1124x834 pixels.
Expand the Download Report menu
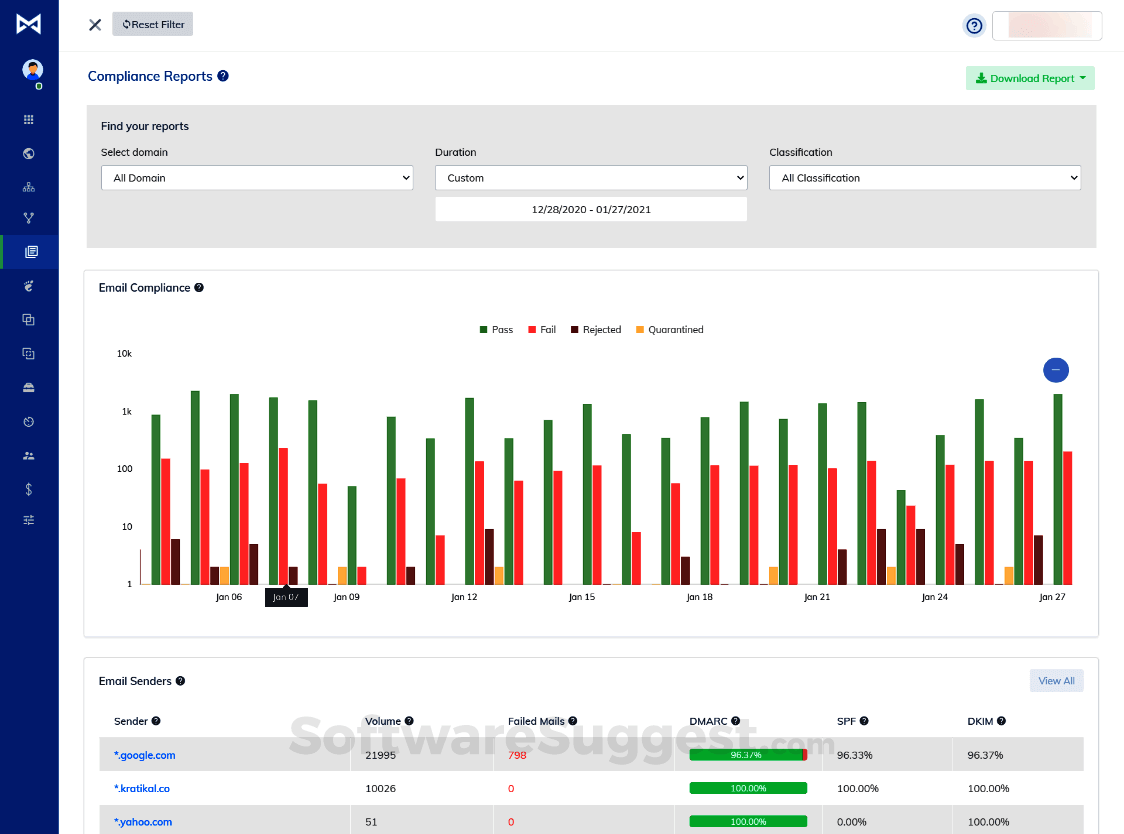1030,78
